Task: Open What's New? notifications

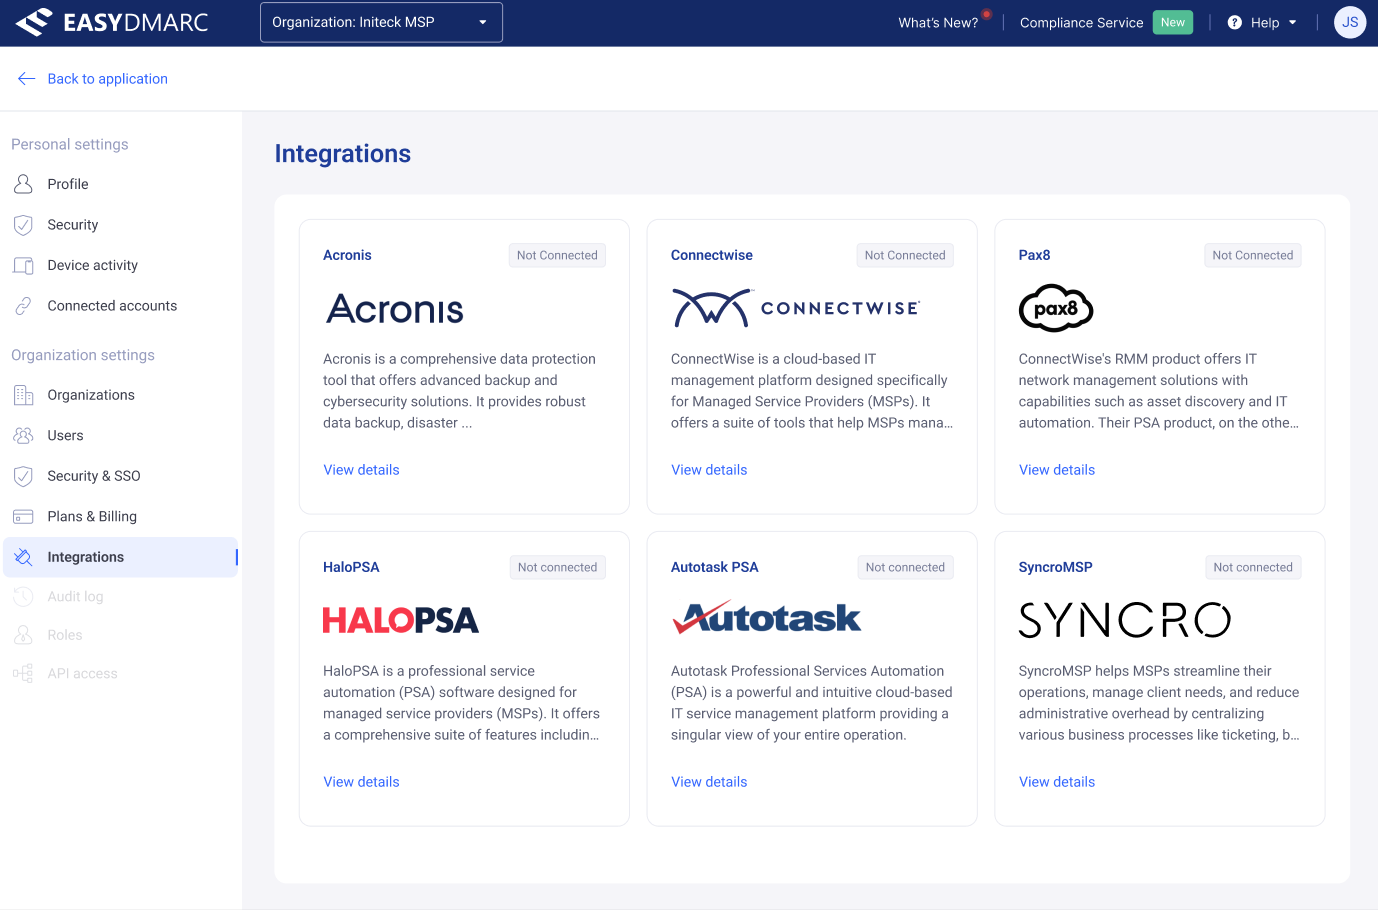Action: [938, 22]
